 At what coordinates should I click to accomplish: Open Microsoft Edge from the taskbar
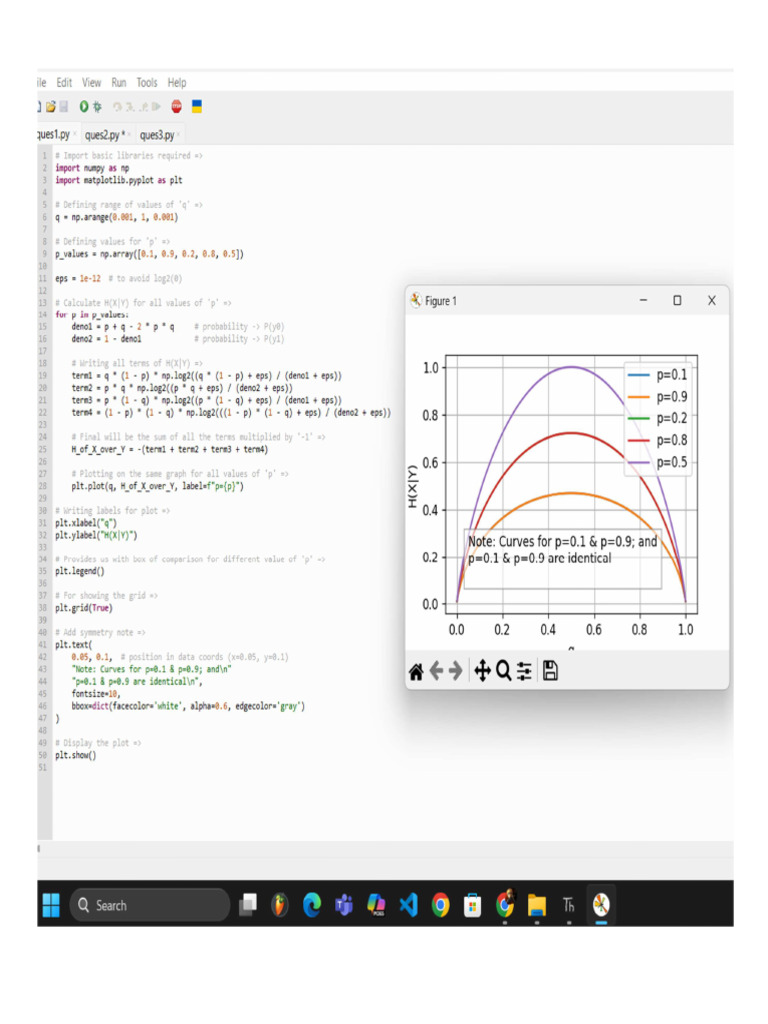click(x=312, y=905)
